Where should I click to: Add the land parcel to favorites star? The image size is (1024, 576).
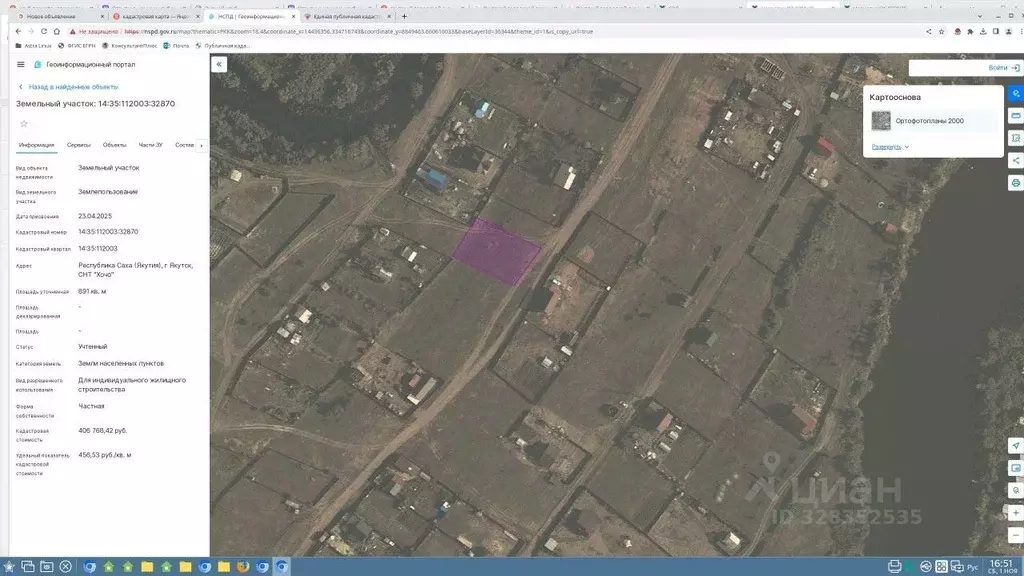(x=24, y=124)
